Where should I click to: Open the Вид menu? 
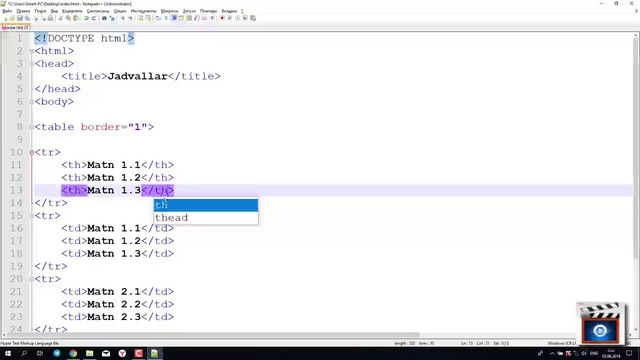(54, 11)
